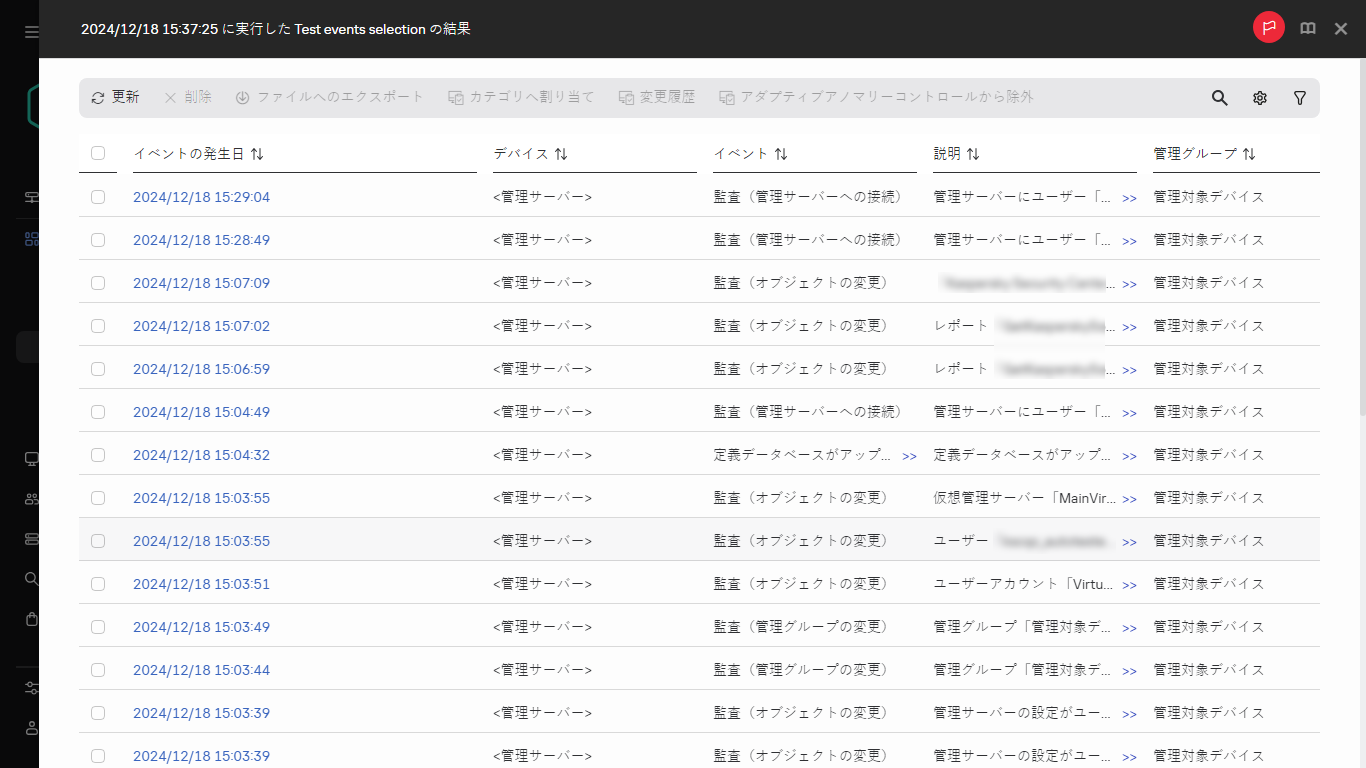Refresh the events list

[x=114, y=97]
